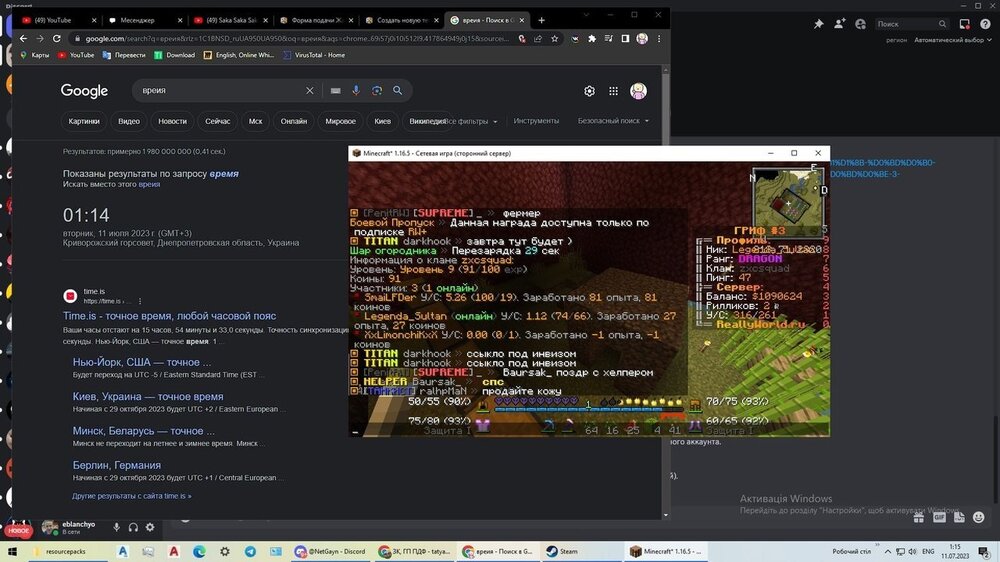This screenshot has width=1000, height=562.
Task: Open Google apps grid
Action: click(x=614, y=91)
